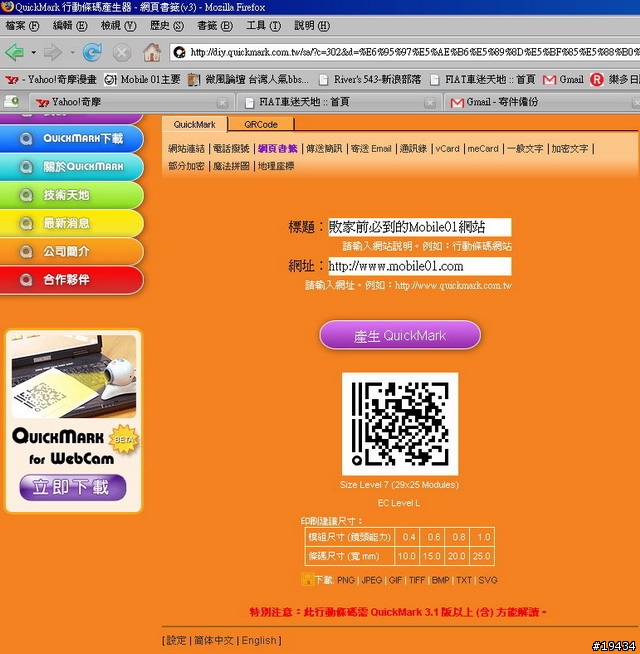640x654 pixels.
Task: Open the 歷史 (S) menu
Action: 166,26
